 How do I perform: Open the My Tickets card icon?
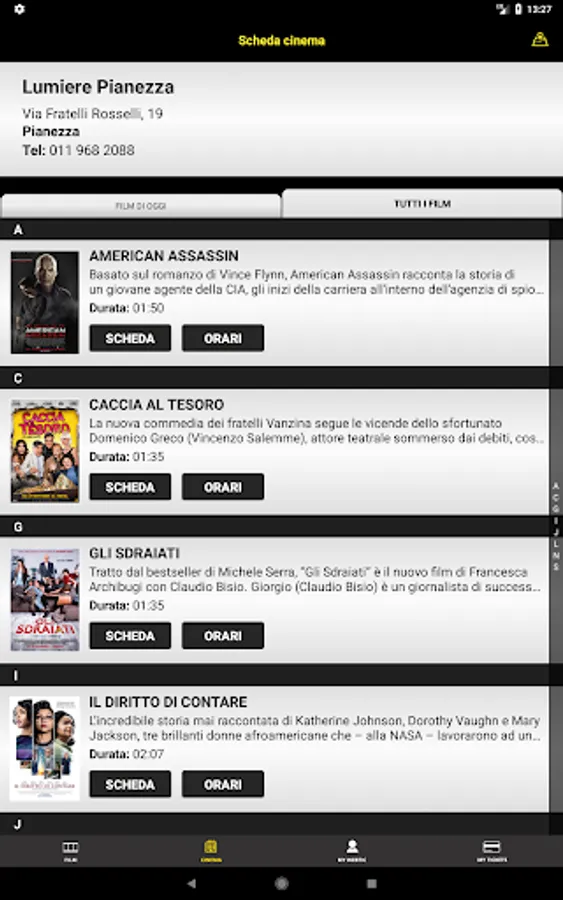pos(492,851)
